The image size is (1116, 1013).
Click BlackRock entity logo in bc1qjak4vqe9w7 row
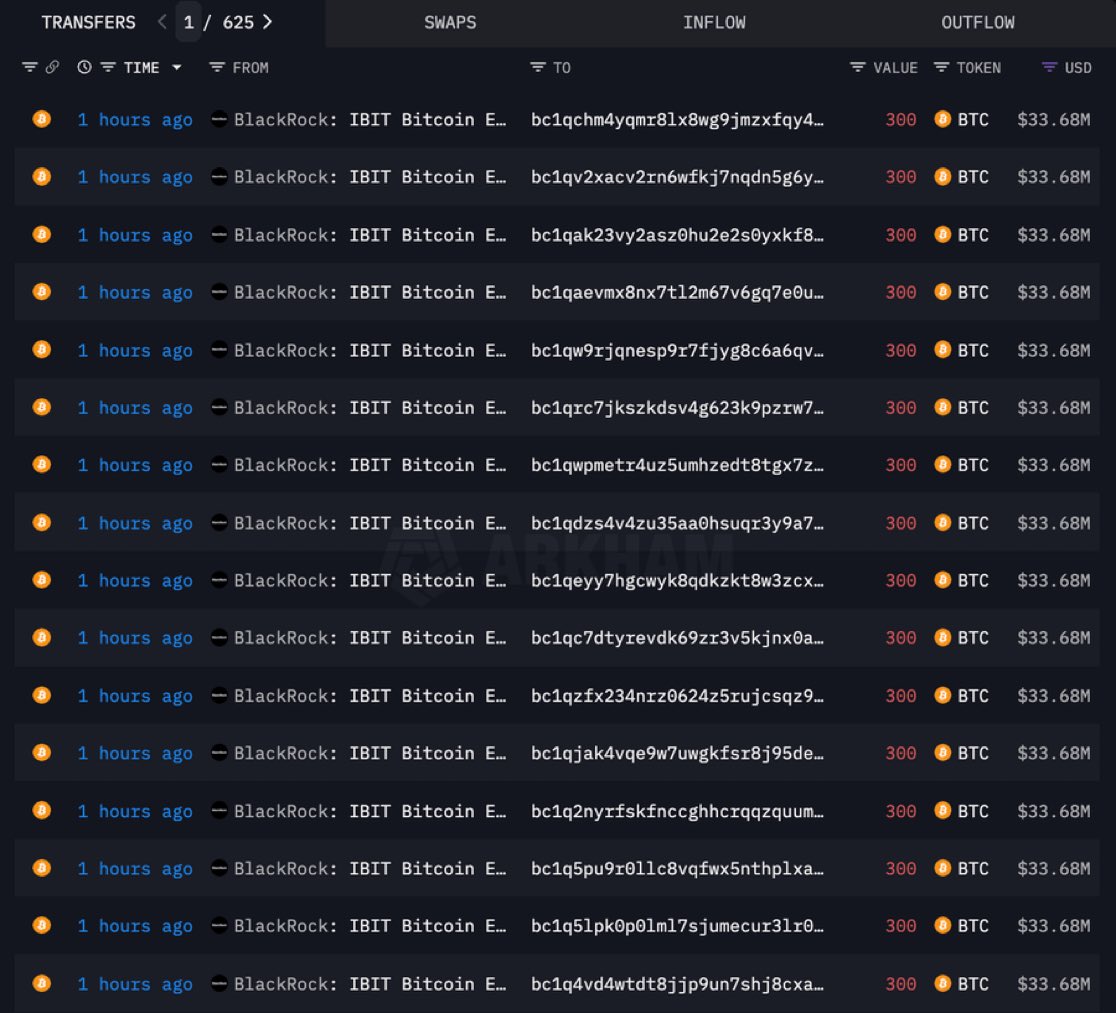coord(219,752)
